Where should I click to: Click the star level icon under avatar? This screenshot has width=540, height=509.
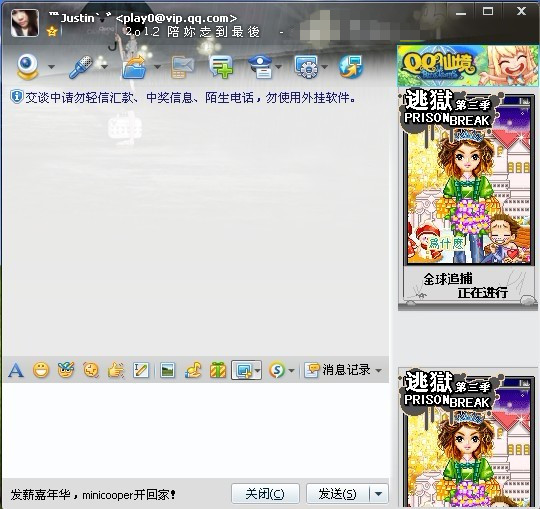pyautogui.click(x=52, y=32)
